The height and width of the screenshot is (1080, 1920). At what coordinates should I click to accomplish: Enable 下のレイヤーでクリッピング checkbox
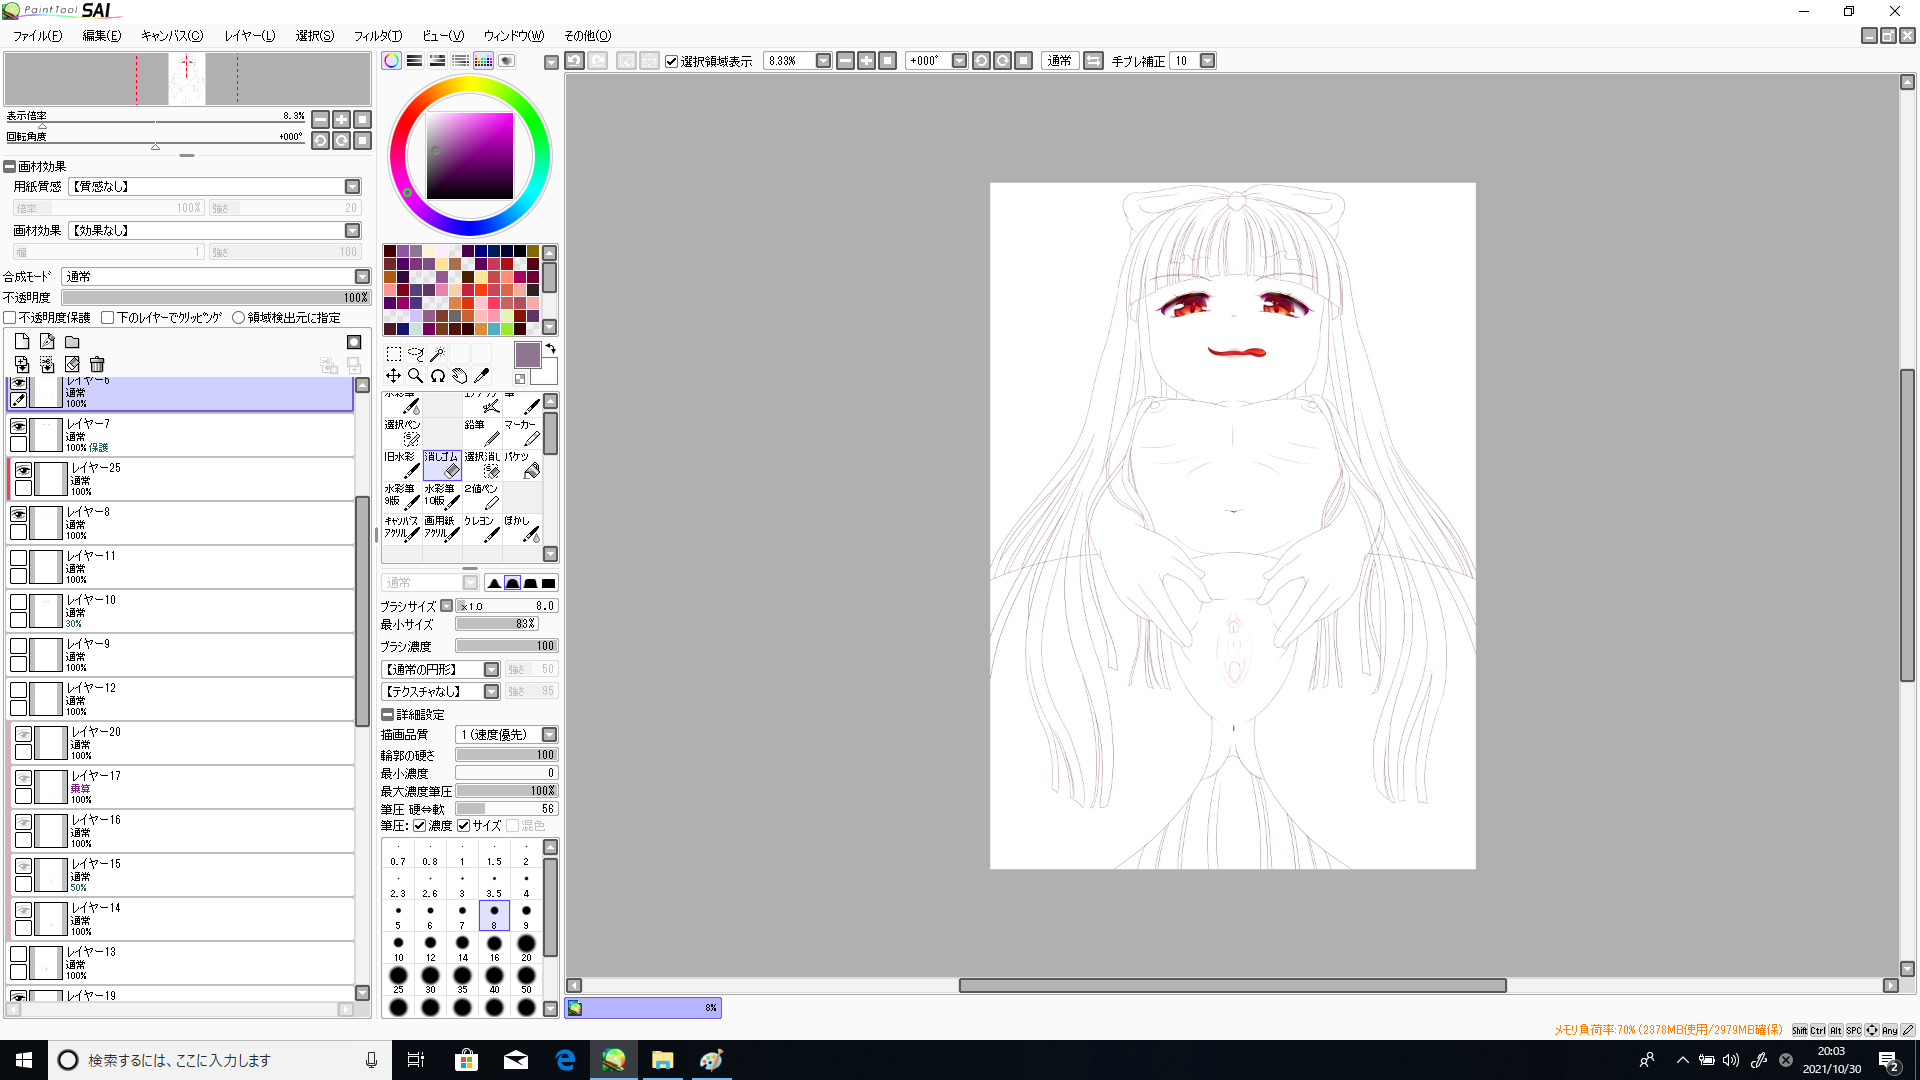pyautogui.click(x=108, y=318)
